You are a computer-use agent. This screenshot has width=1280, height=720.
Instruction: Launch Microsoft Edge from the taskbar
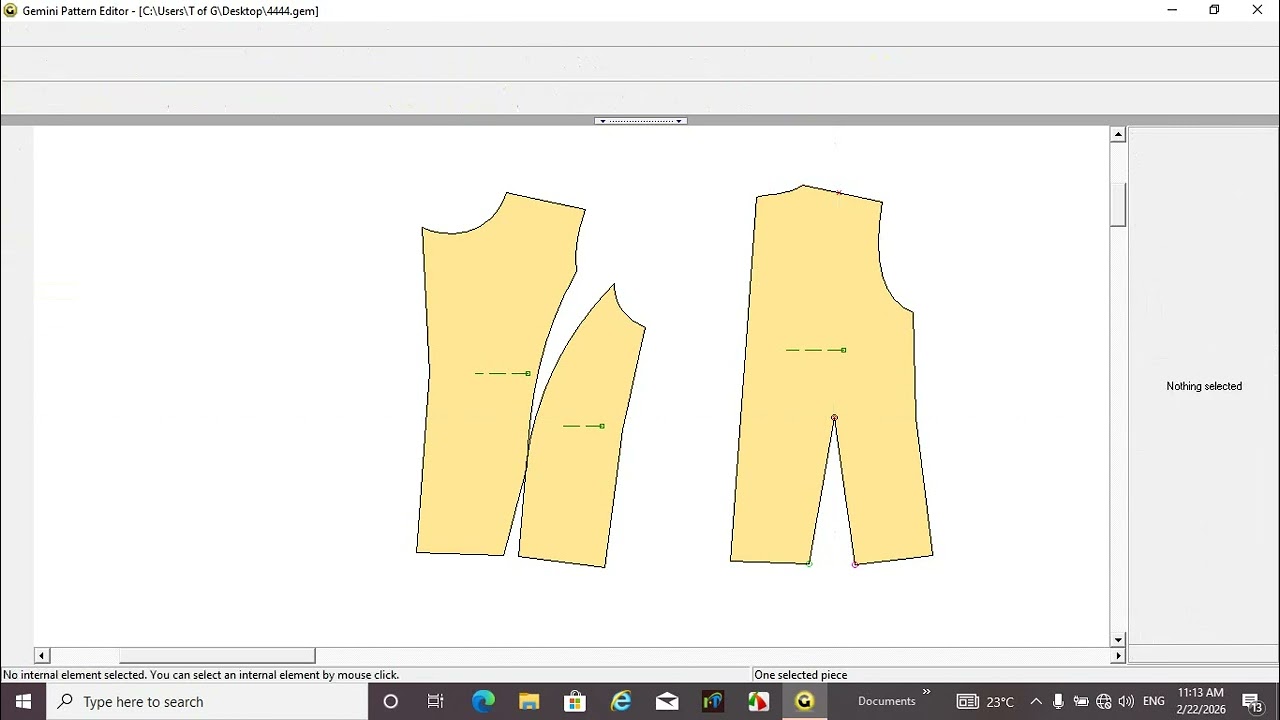(483, 701)
